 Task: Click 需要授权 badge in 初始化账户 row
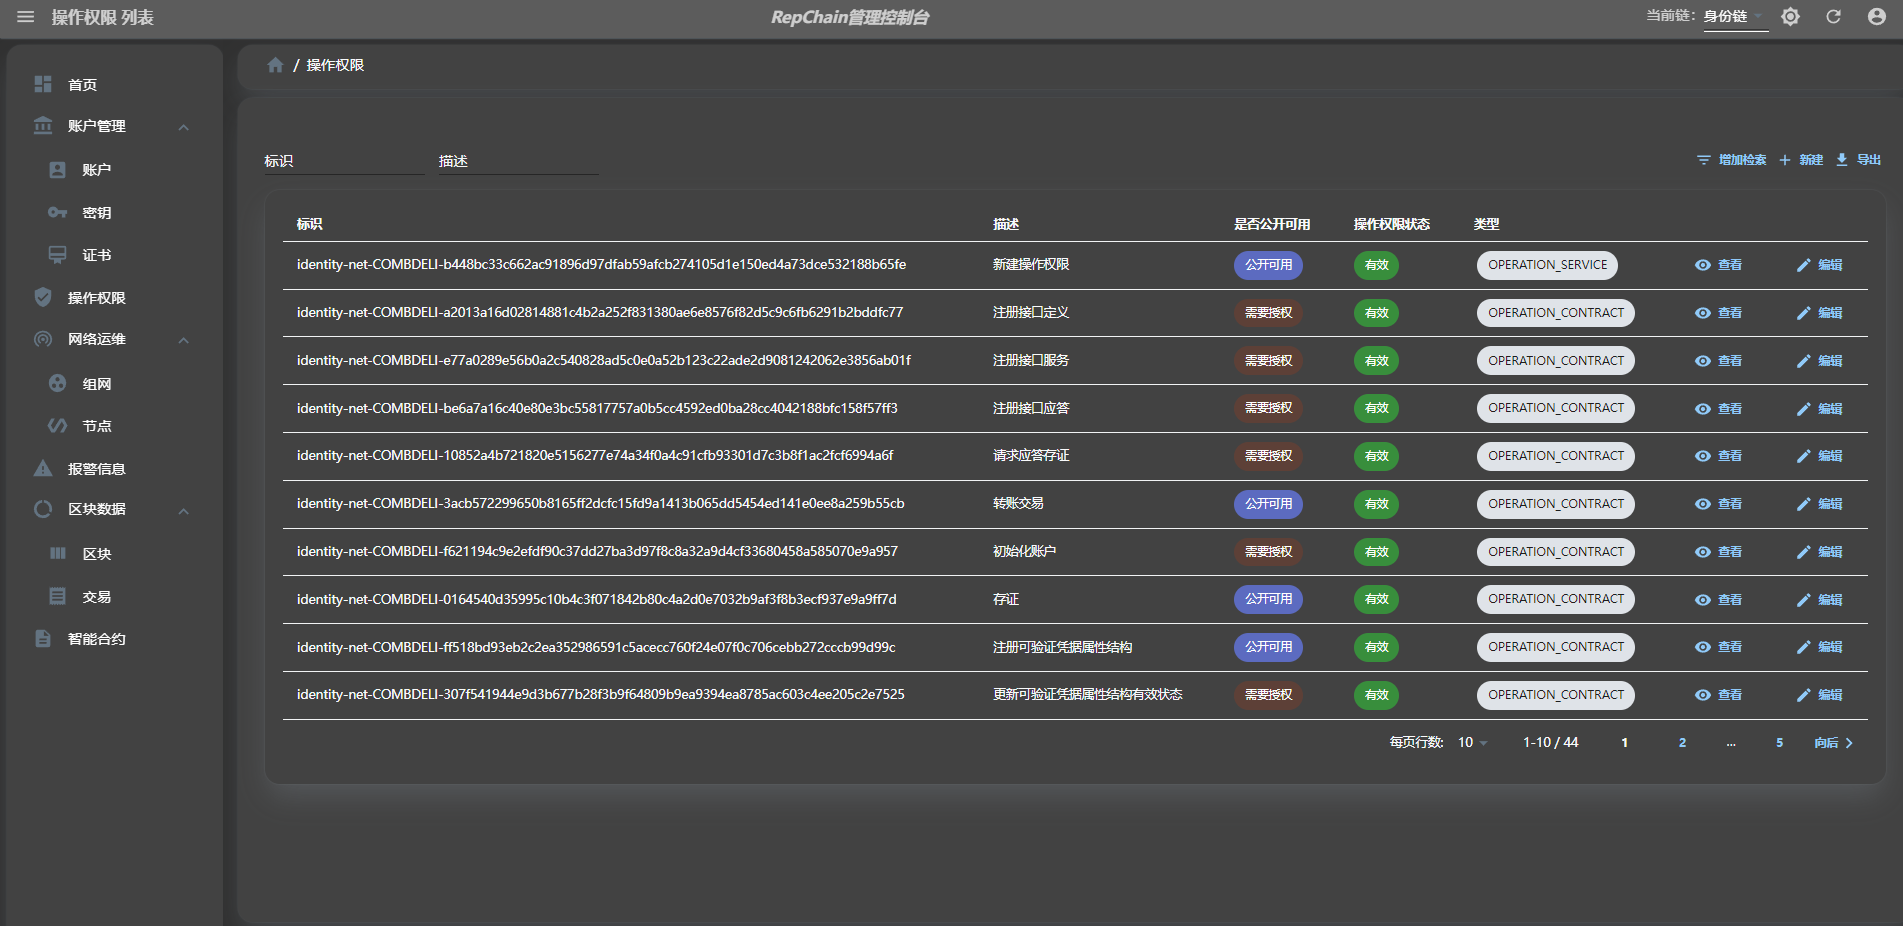pyautogui.click(x=1268, y=552)
